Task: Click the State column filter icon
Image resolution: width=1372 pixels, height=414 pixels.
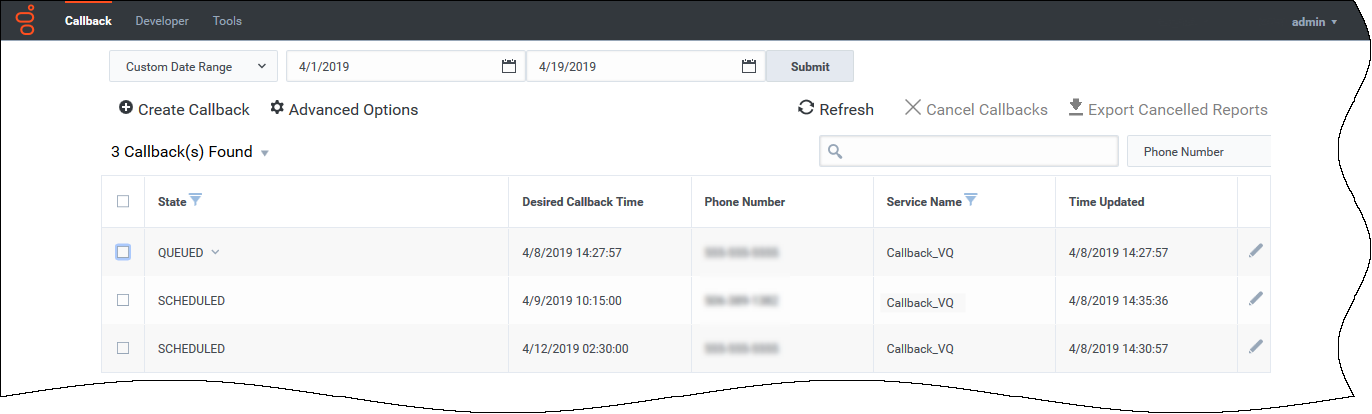Action: pyautogui.click(x=196, y=201)
